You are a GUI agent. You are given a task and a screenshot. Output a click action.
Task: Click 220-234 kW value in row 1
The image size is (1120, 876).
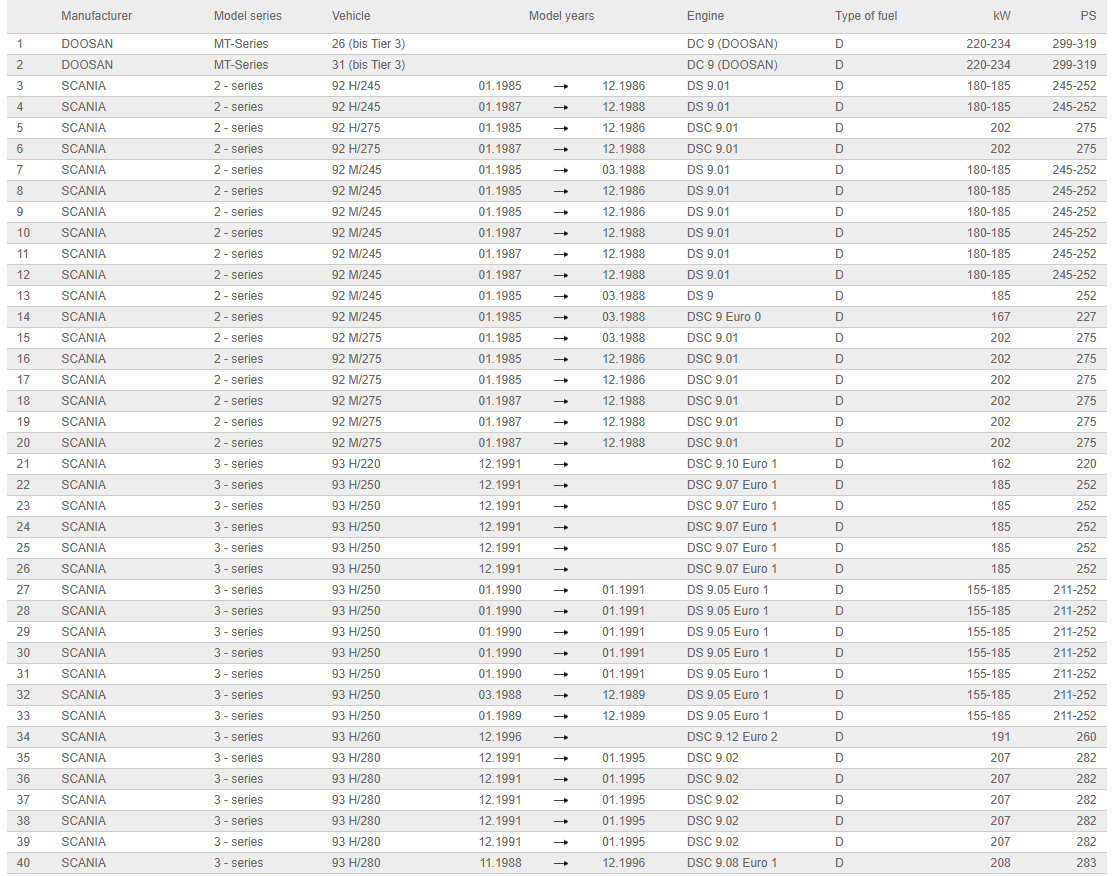tap(989, 44)
